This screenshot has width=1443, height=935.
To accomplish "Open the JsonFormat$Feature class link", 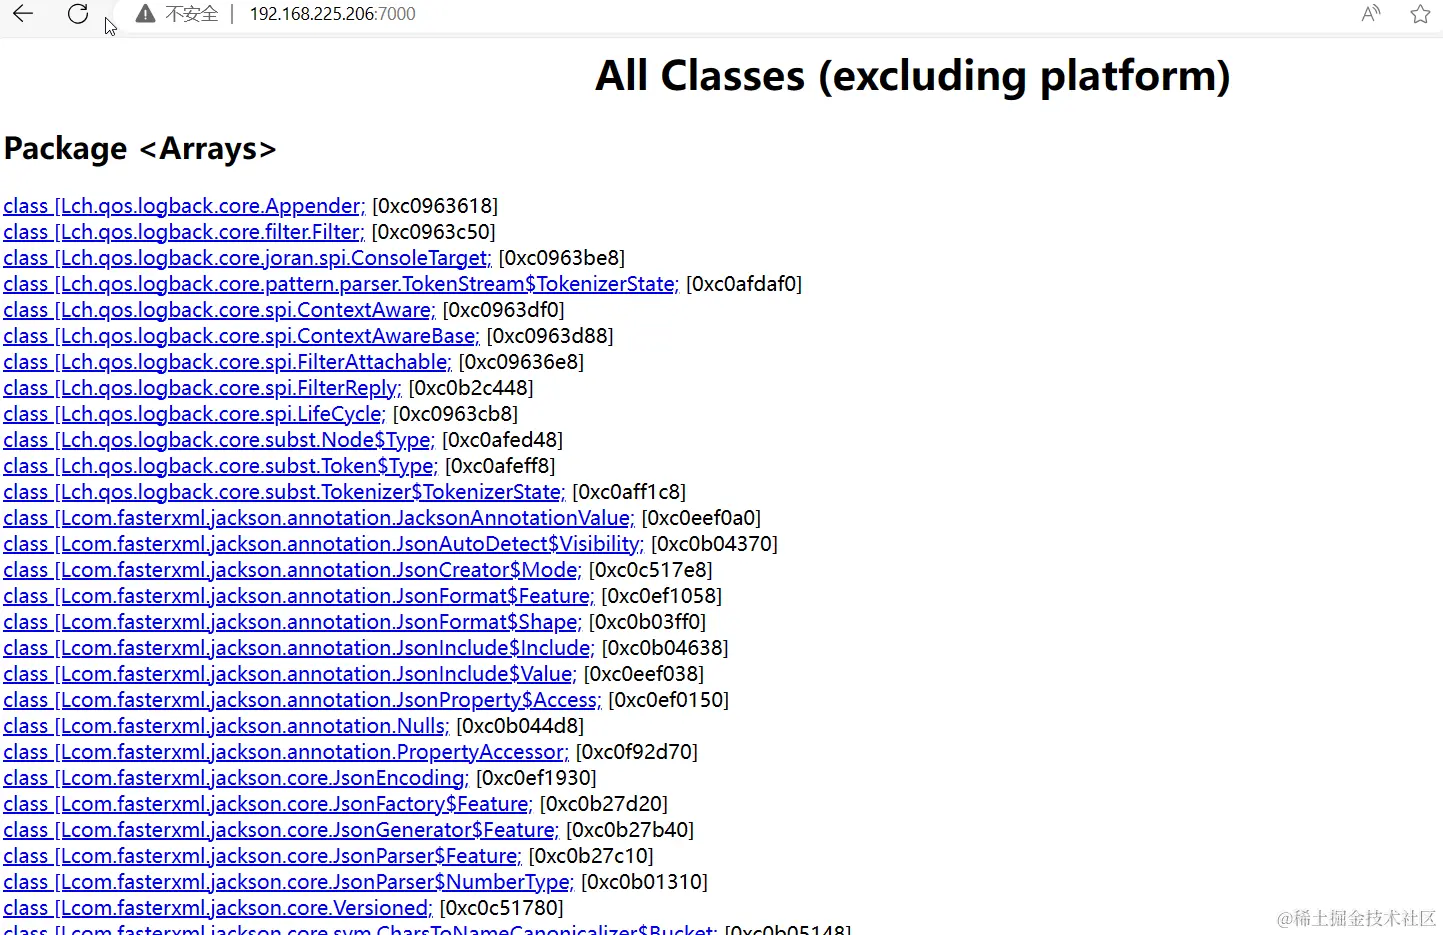I will click(x=298, y=596).
